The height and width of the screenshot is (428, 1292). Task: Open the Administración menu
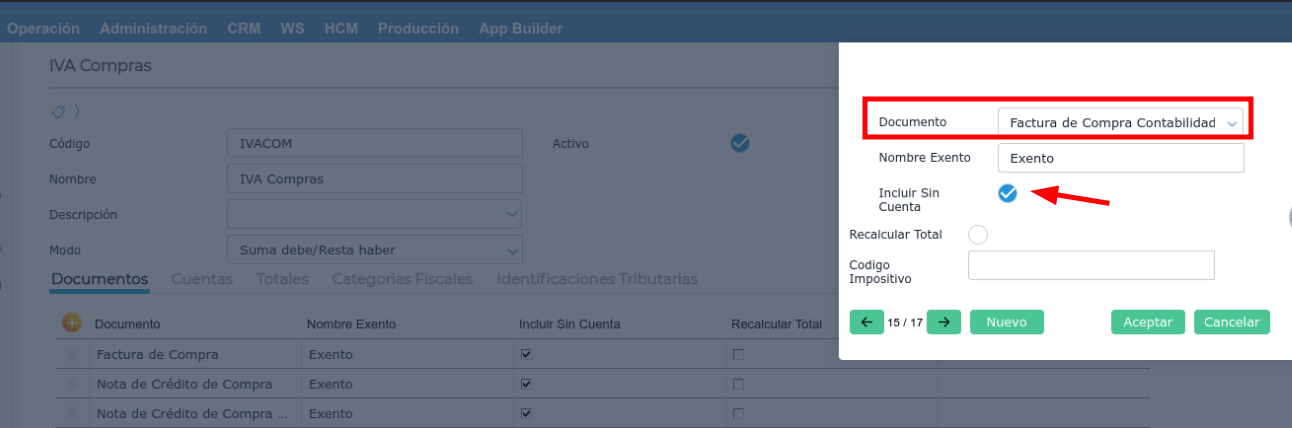tap(153, 29)
